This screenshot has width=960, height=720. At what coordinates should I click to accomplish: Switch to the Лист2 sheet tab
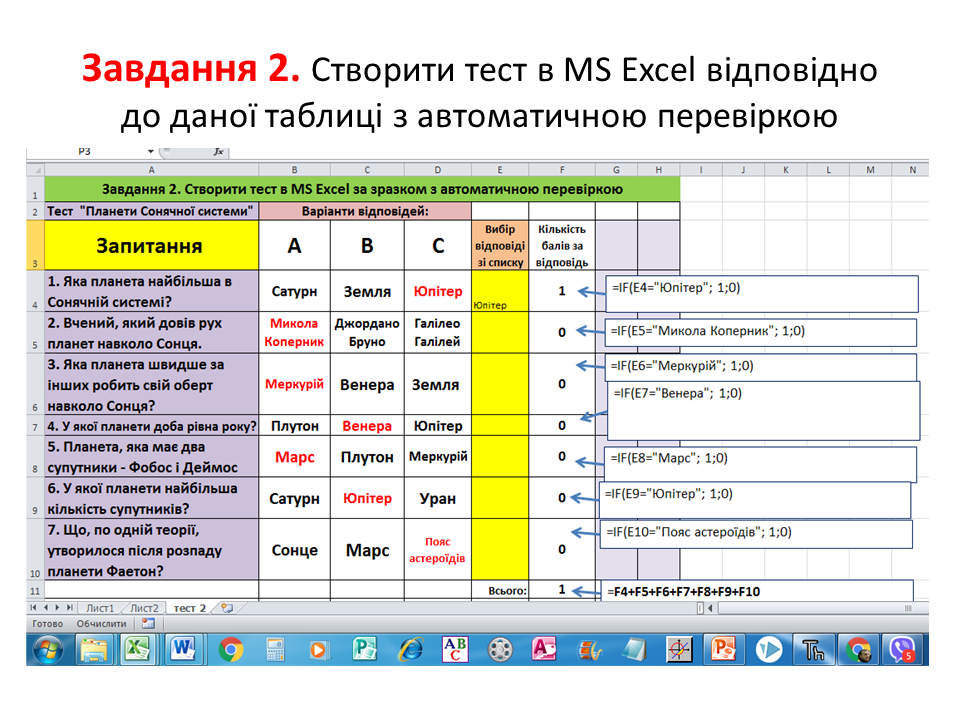pos(144,608)
